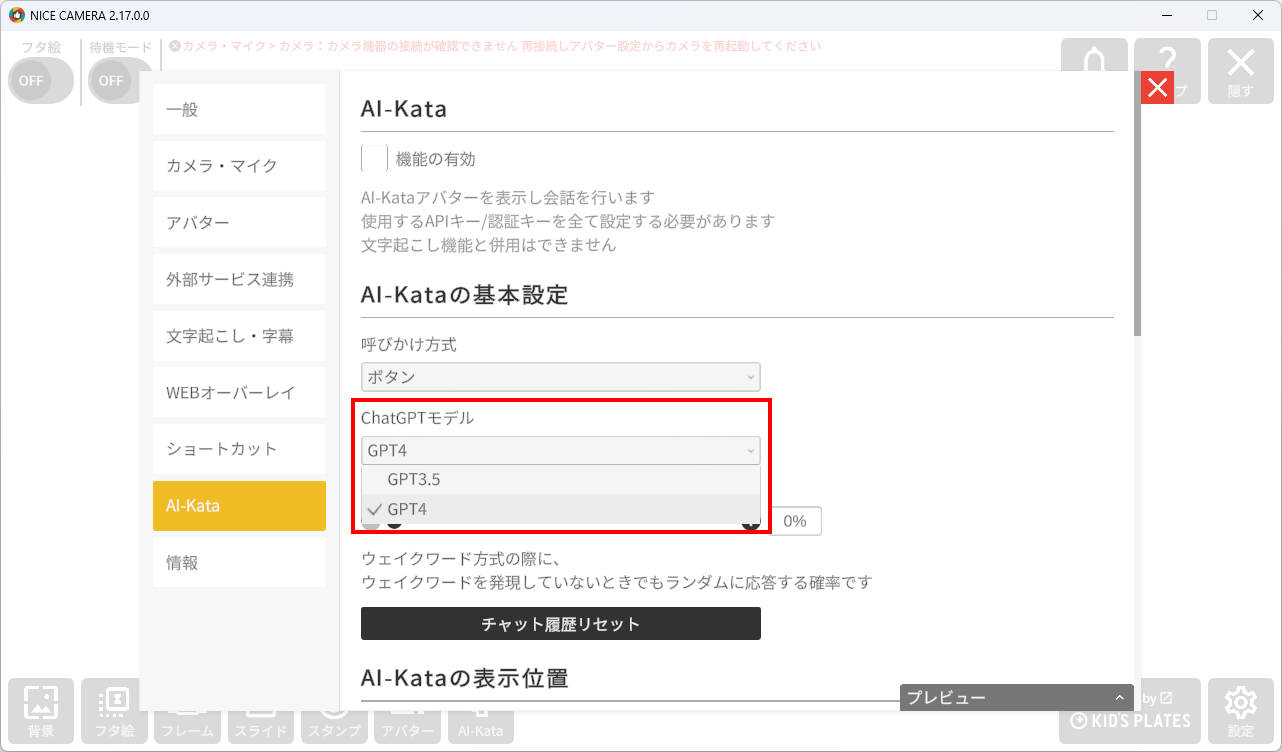This screenshot has width=1282, height=752.
Task: Open the スタンプ stamp tool
Action: tap(334, 727)
